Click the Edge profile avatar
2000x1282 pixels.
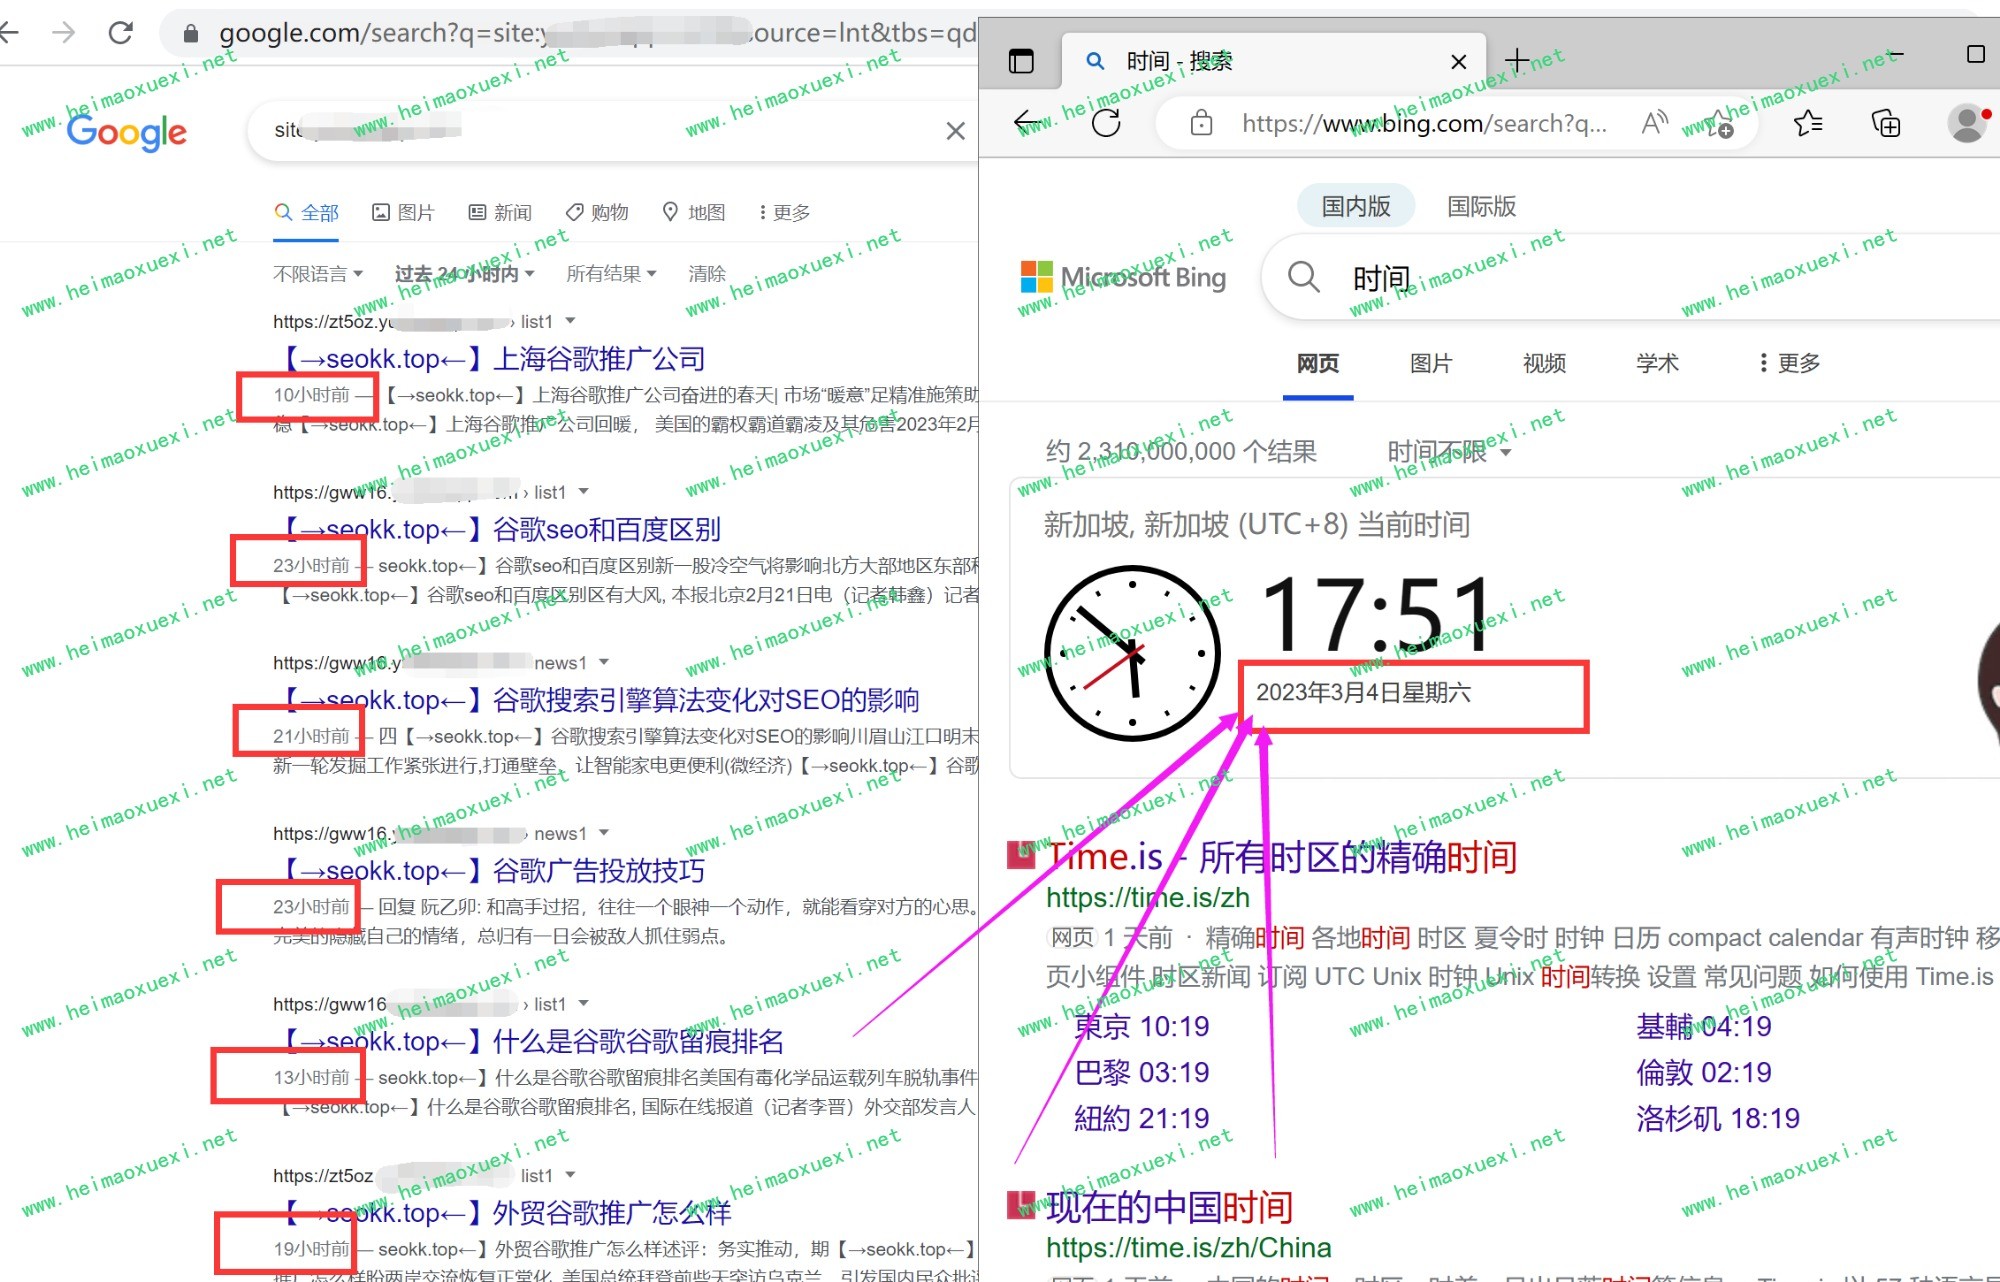point(1966,124)
